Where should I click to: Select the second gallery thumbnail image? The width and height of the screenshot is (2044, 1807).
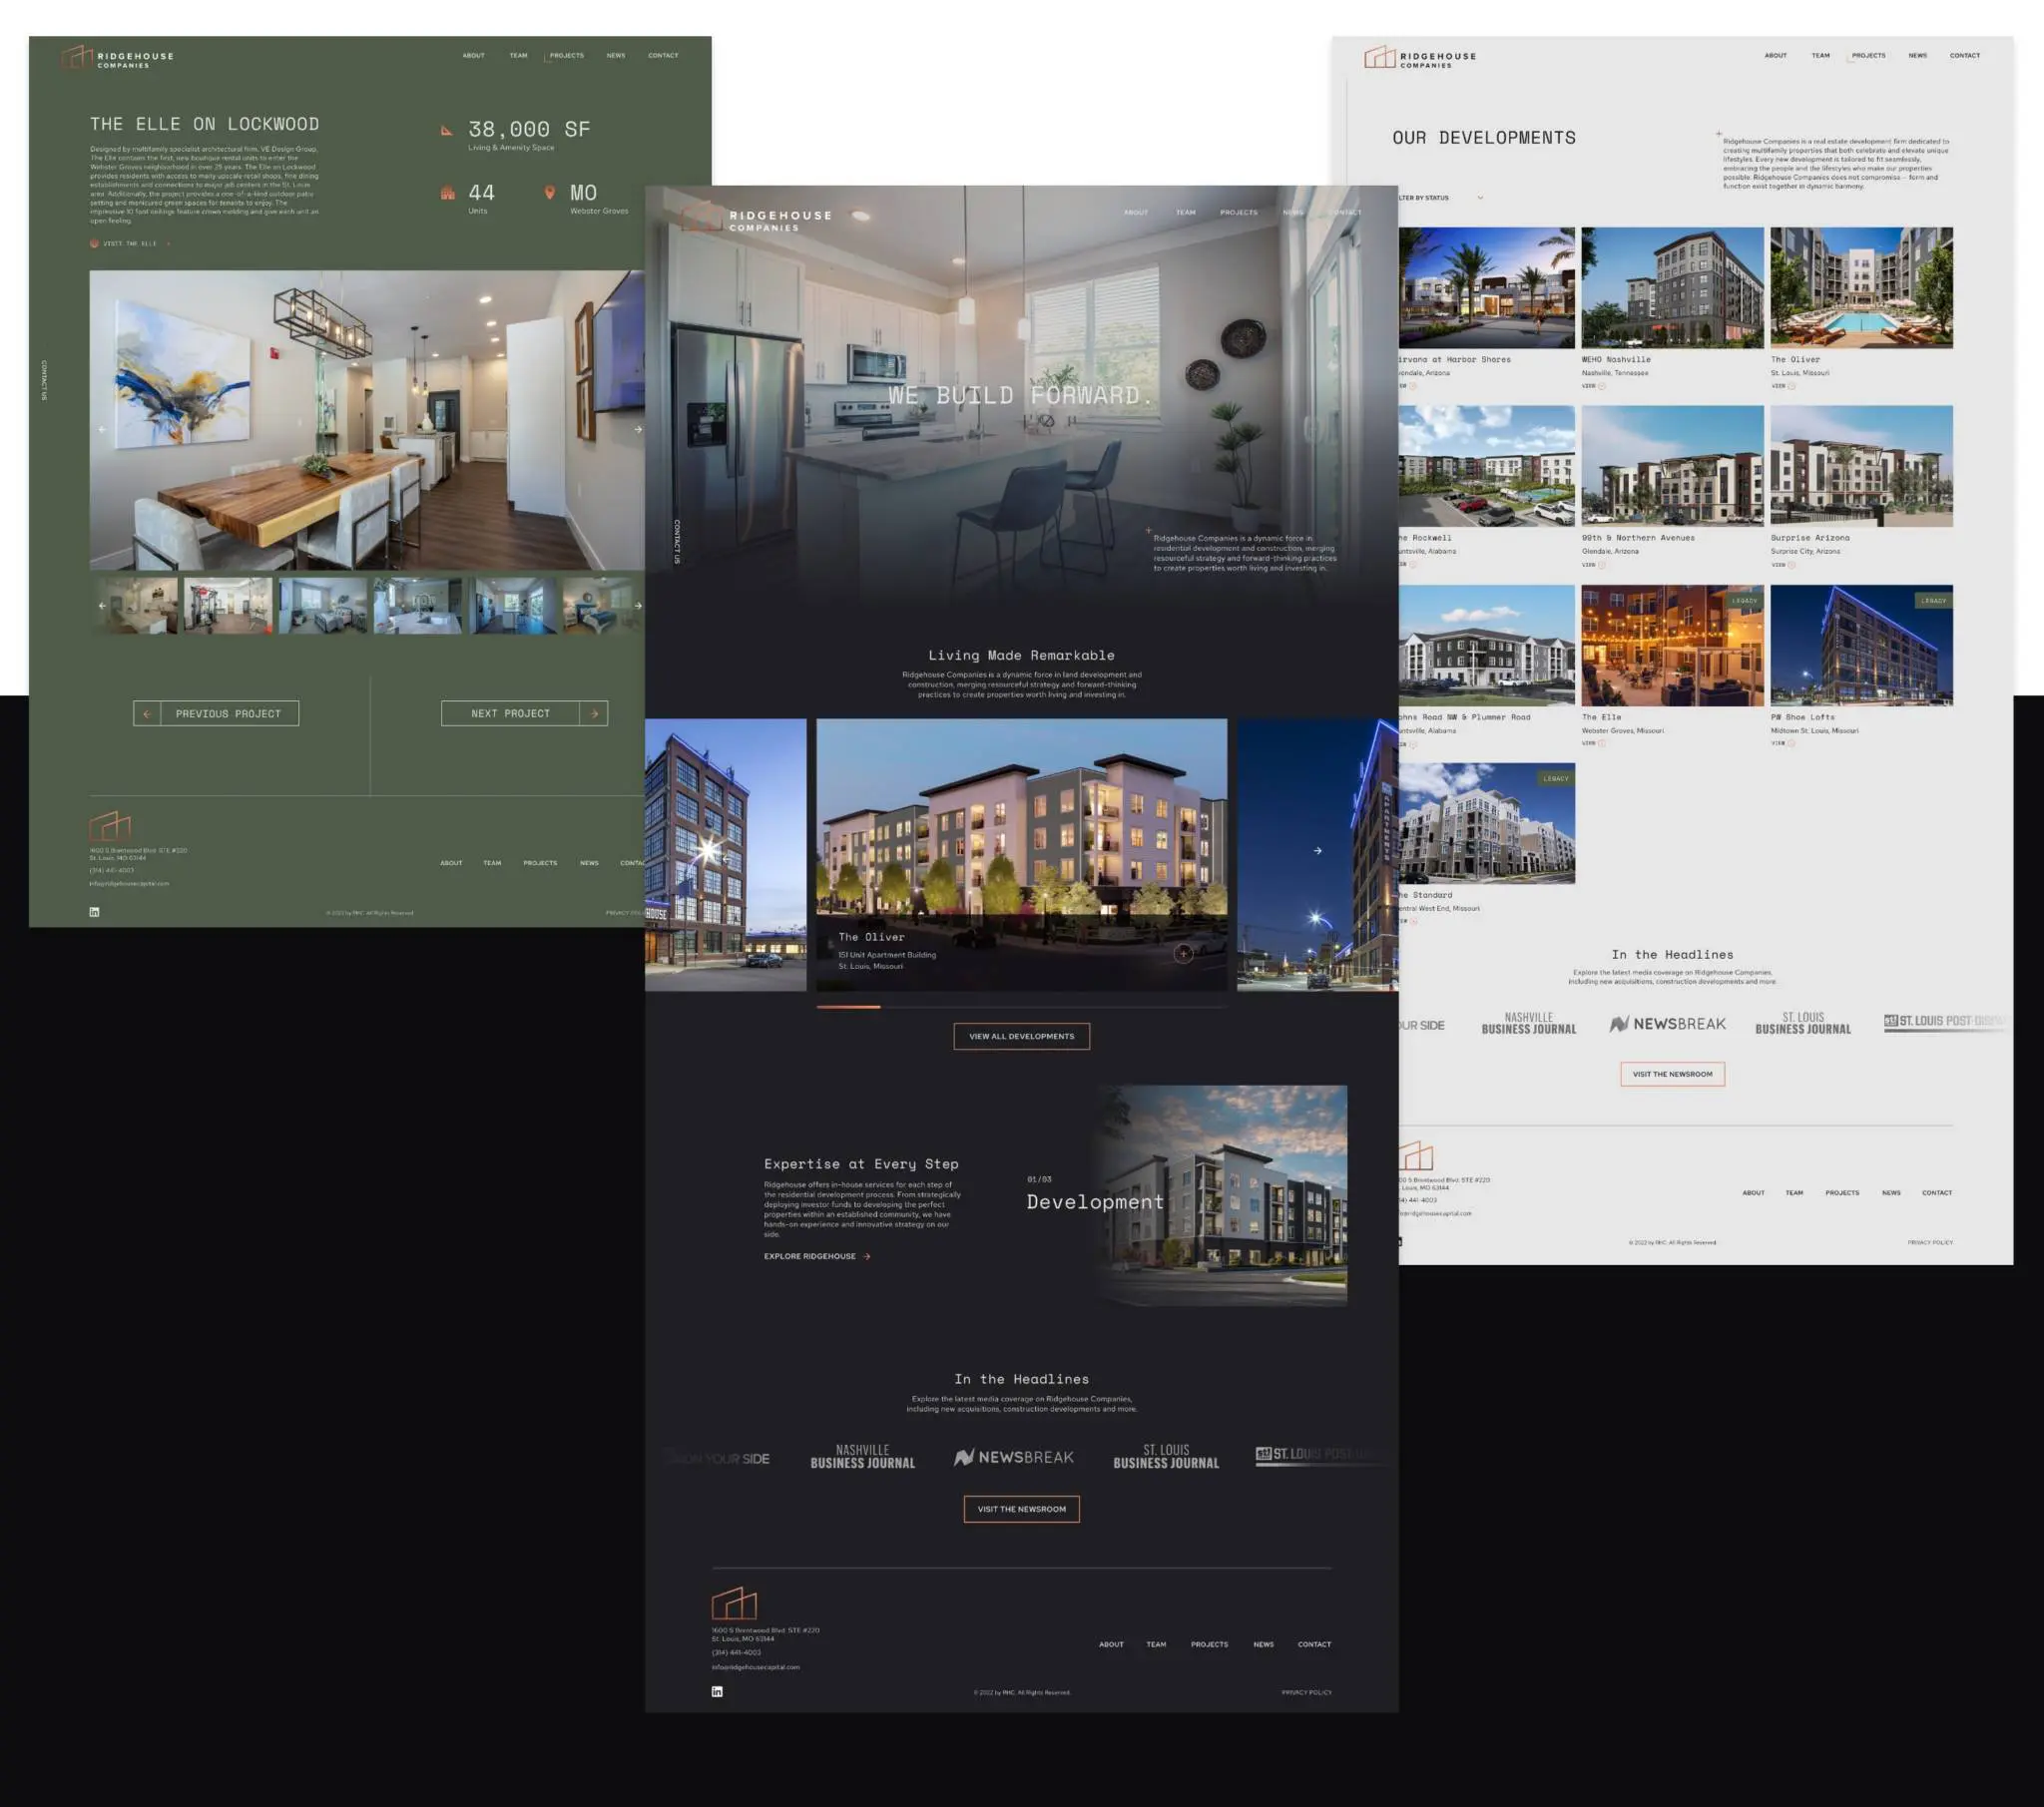tap(228, 605)
